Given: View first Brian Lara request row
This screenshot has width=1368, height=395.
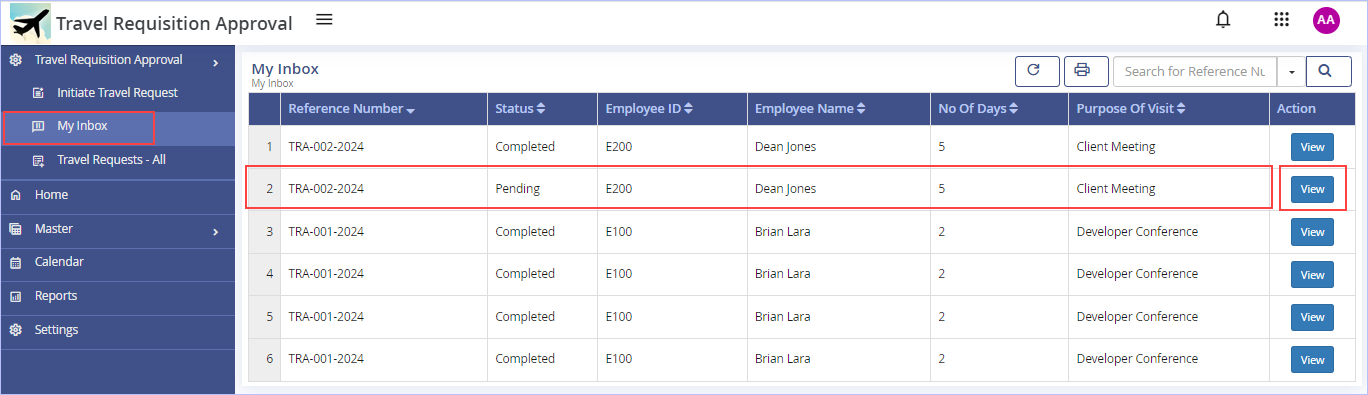Looking at the screenshot, I should pyautogui.click(x=1312, y=232).
